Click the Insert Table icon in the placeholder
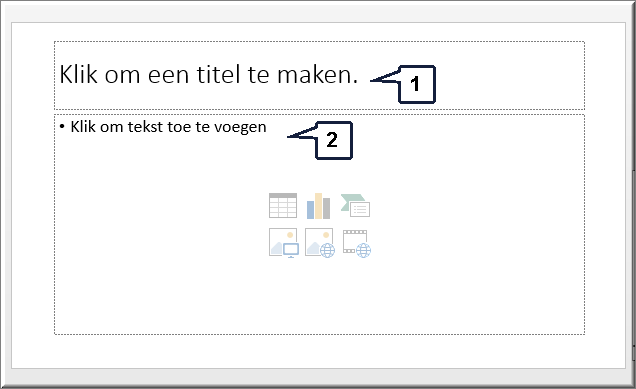 tap(283, 206)
